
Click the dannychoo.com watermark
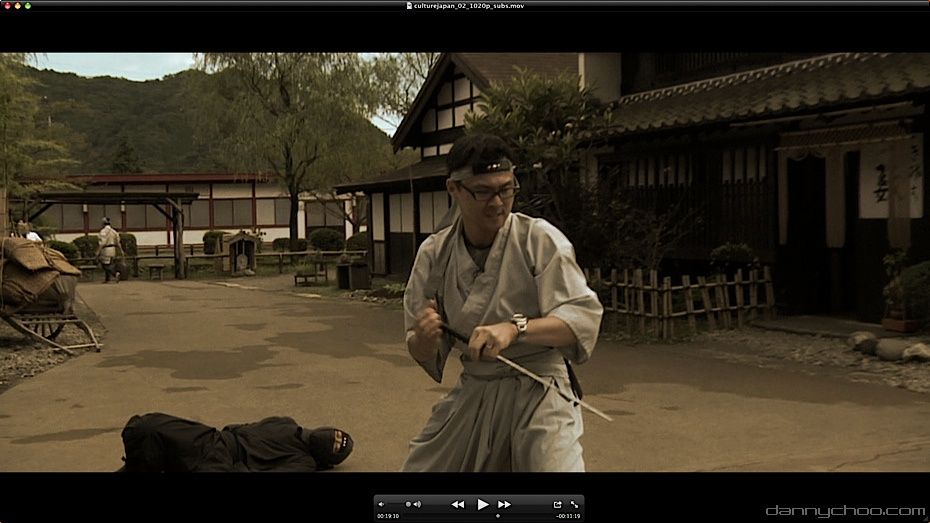pos(845,510)
